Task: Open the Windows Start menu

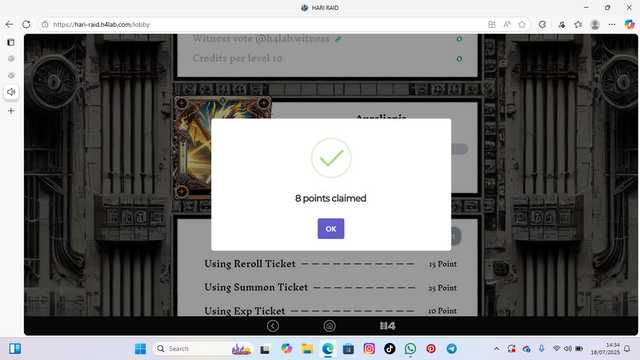Action: click(140, 349)
